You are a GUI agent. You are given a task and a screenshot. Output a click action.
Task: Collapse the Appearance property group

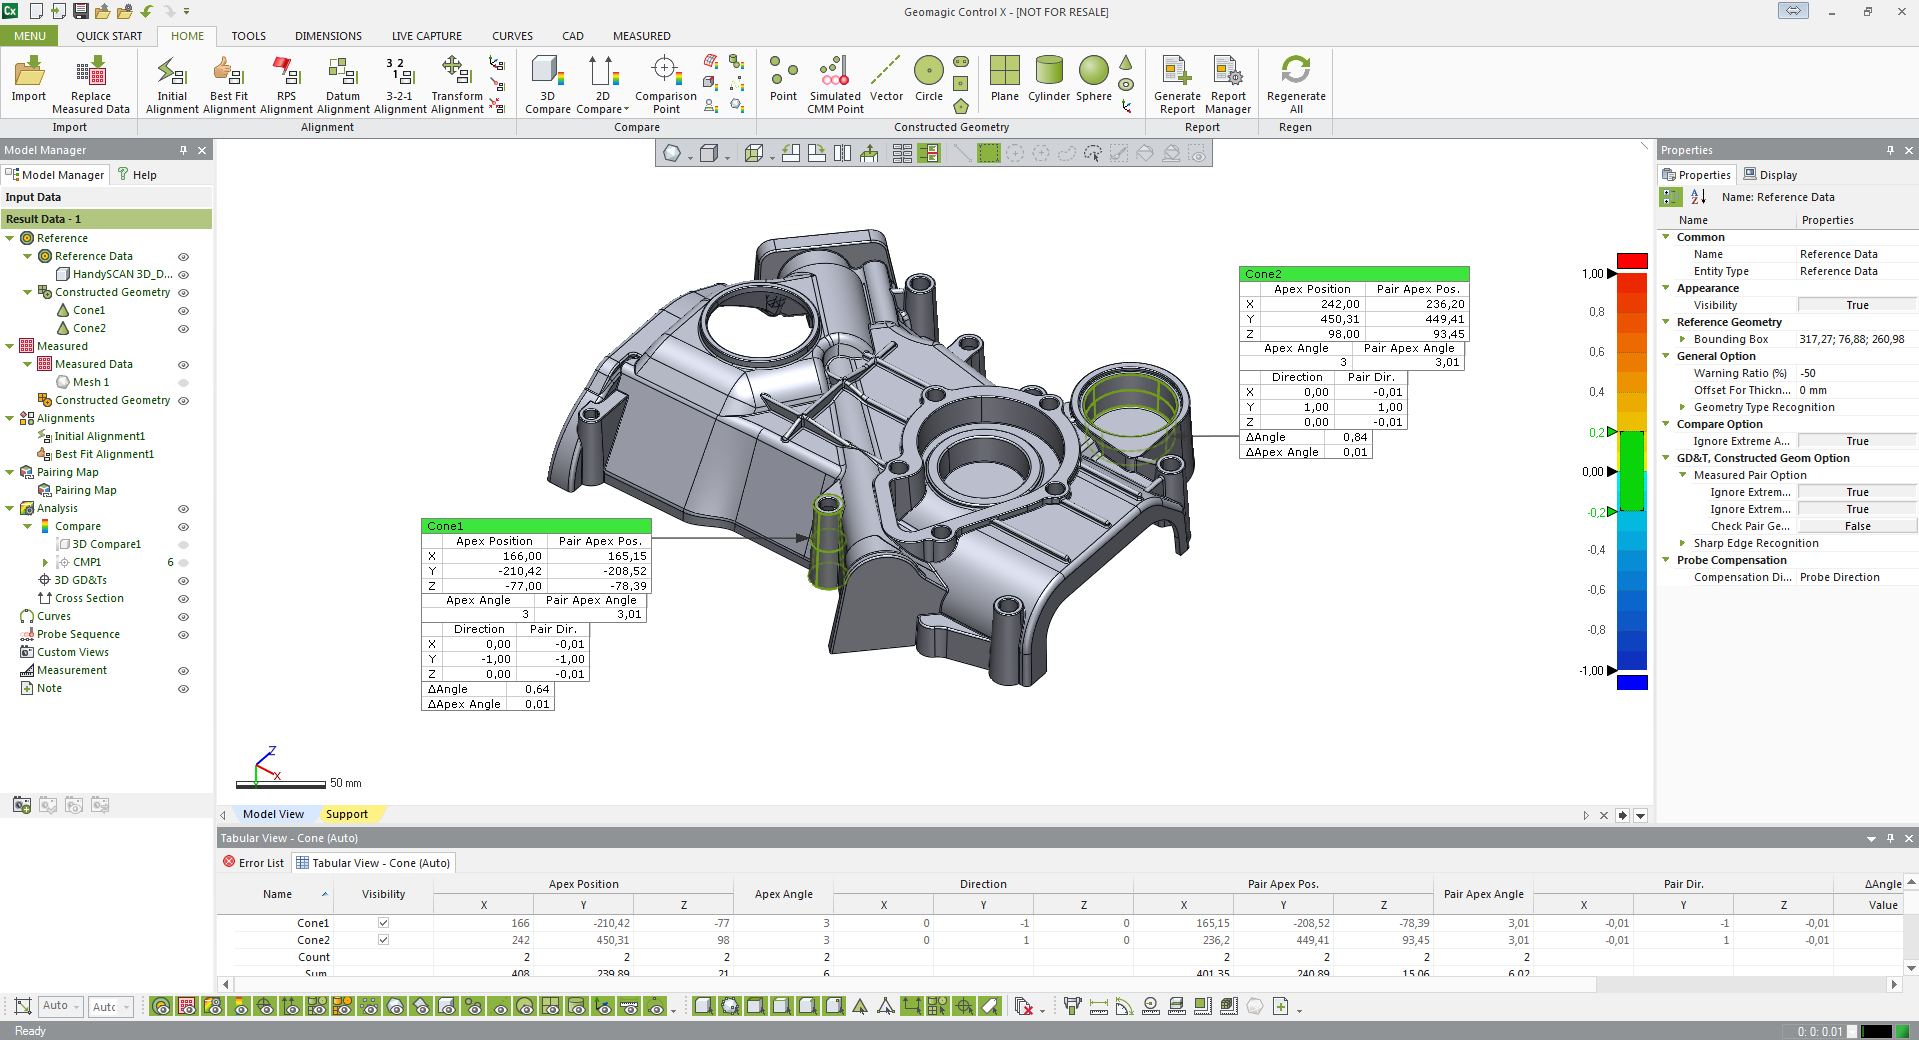[1666, 288]
